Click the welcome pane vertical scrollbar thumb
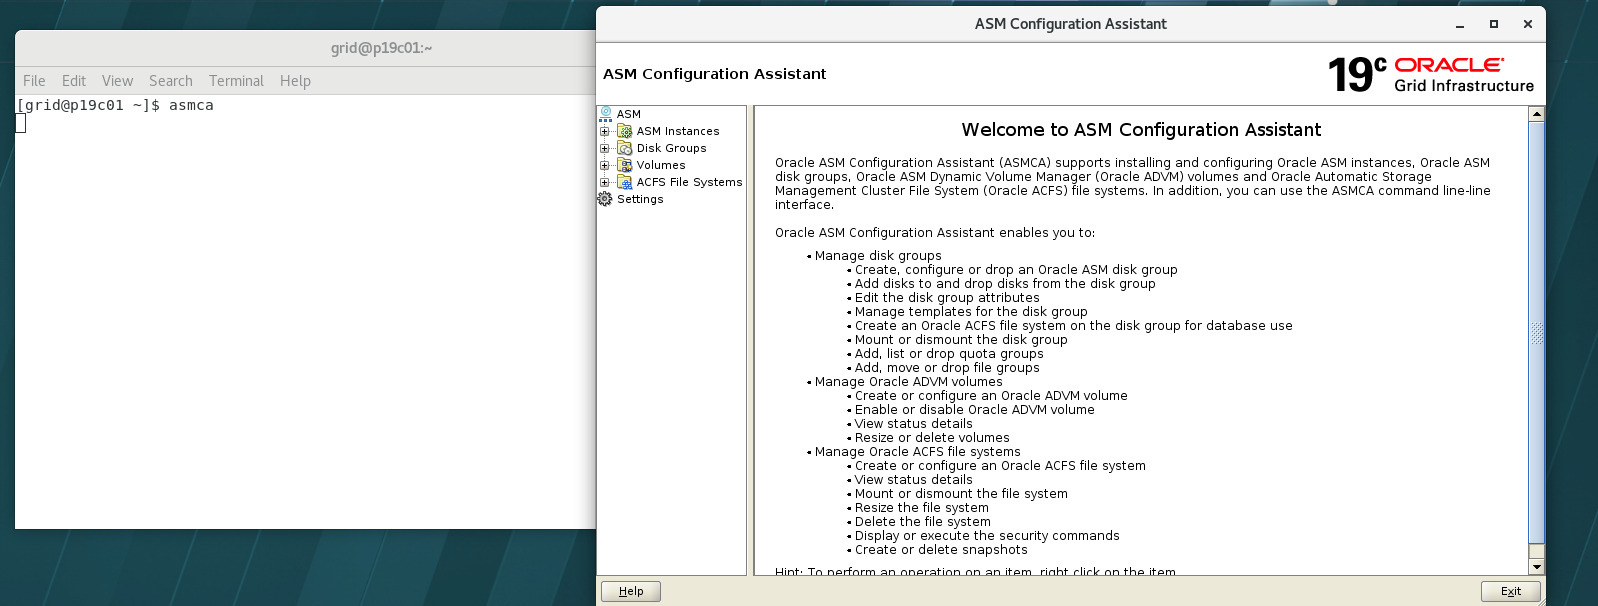The image size is (1598, 606). point(1537,333)
